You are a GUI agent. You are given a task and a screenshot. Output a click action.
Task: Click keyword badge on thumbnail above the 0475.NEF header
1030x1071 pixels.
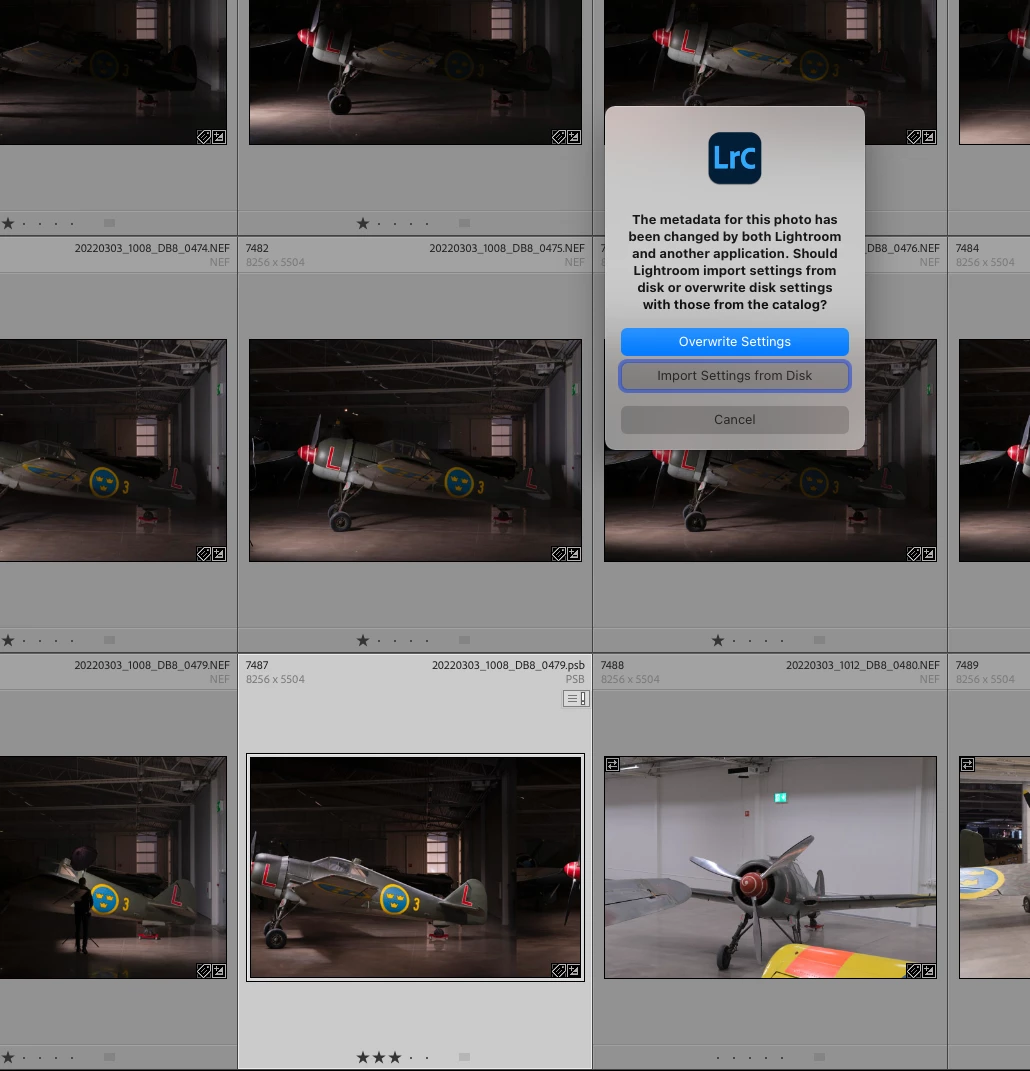[x=559, y=137]
